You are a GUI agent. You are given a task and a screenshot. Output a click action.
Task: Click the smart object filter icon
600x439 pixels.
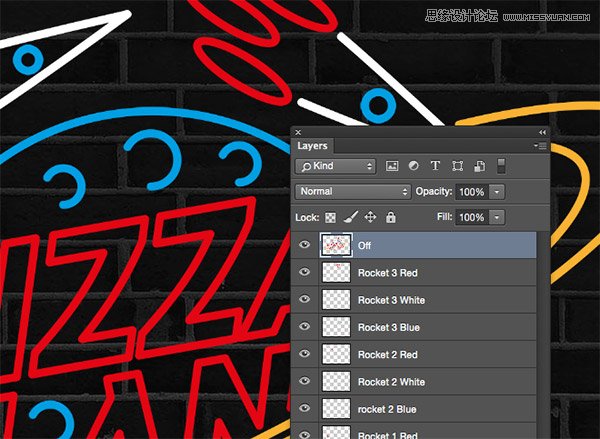pyautogui.click(x=479, y=166)
